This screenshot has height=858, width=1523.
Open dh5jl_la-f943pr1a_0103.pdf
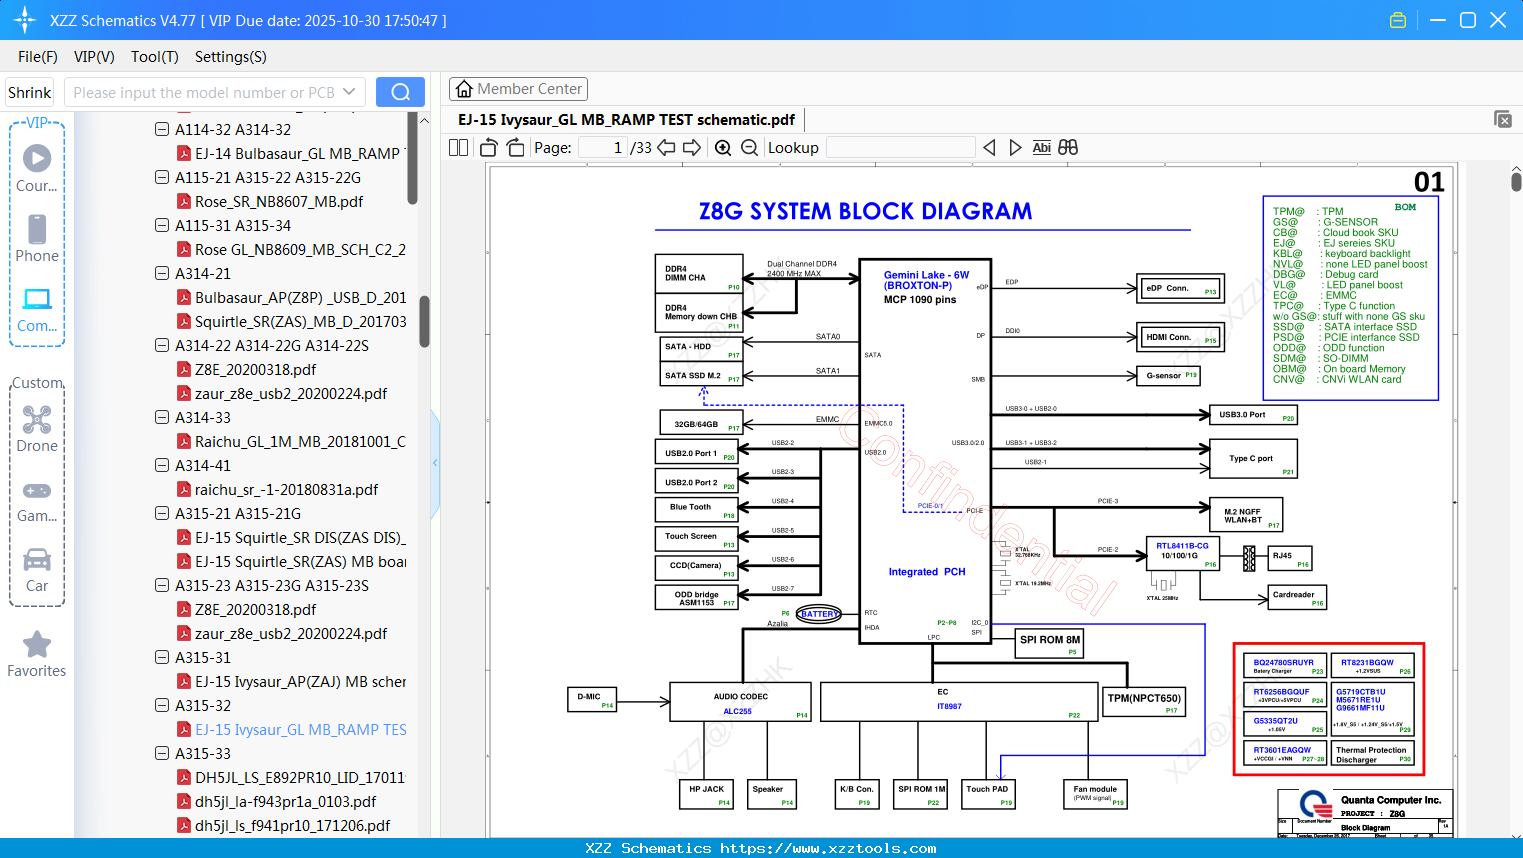coord(285,801)
